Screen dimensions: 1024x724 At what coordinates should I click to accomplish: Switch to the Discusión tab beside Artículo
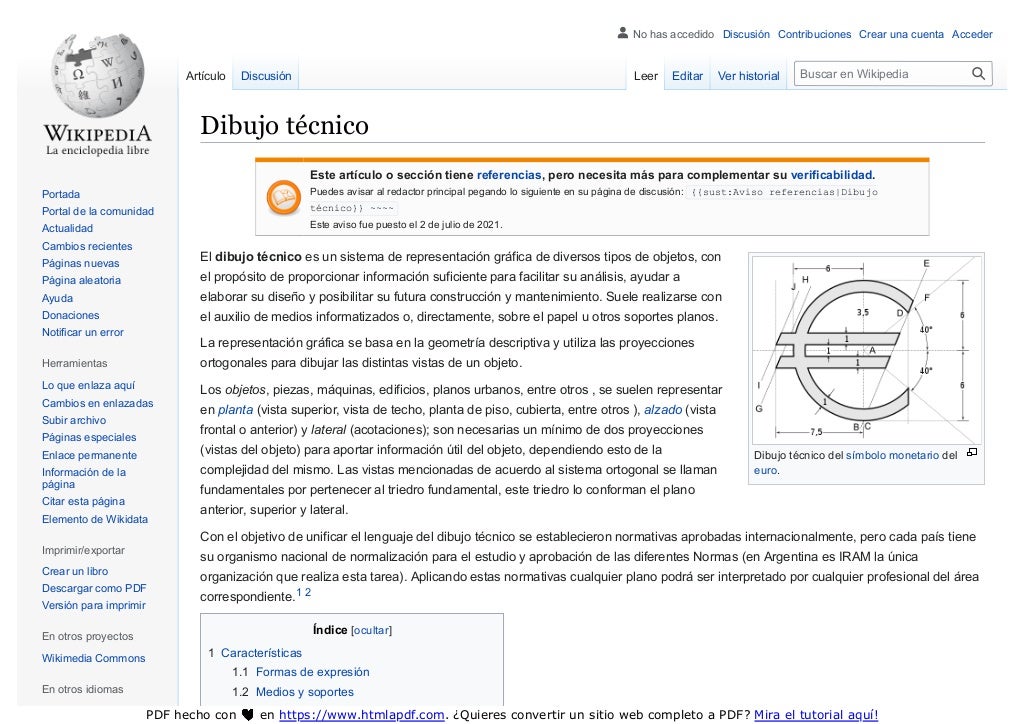point(266,76)
